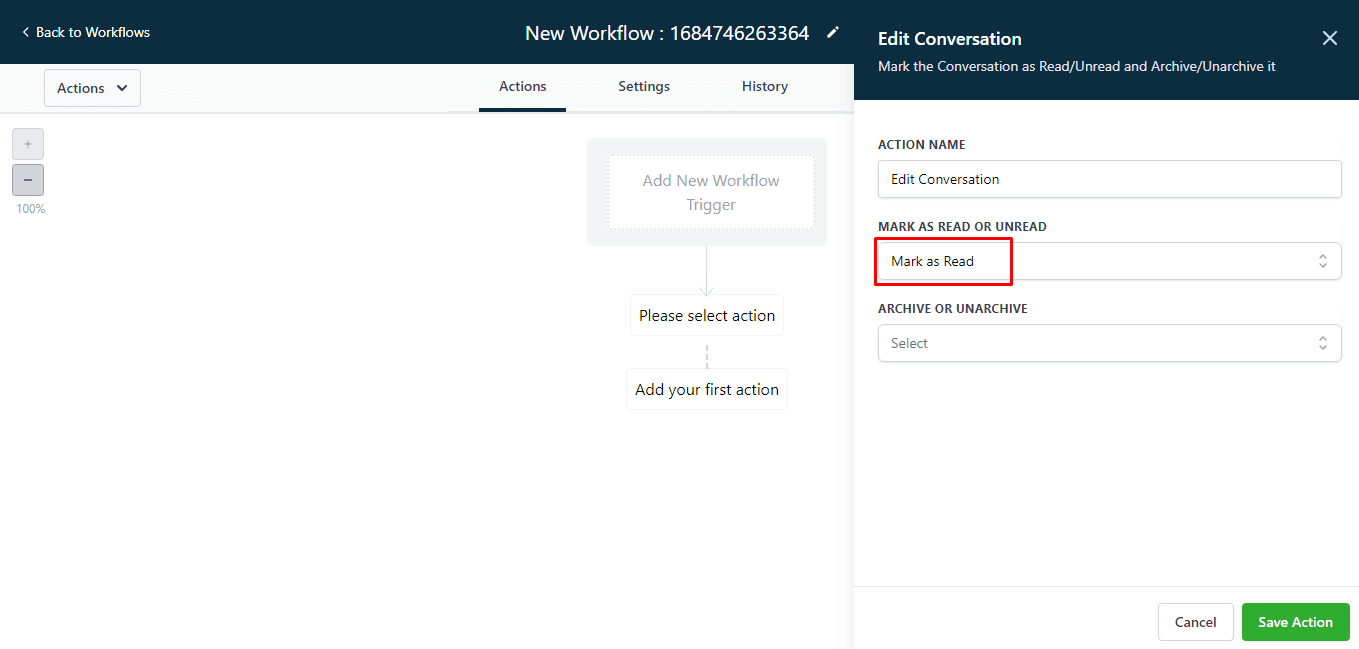The width and height of the screenshot is (1359, 649).
Task: Click the pencil icon to rename workflow
Action: coord(833,32)
